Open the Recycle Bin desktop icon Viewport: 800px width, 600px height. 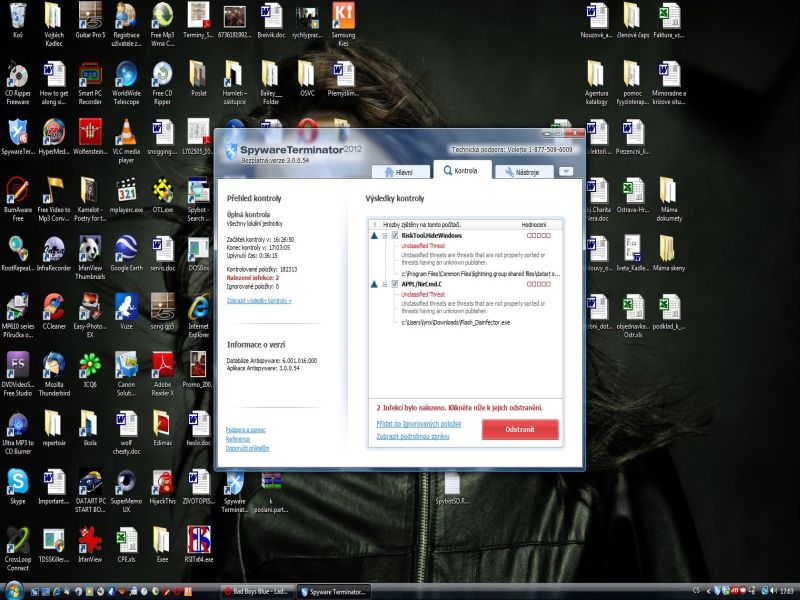pyautogui.click(x=17, y=20)
